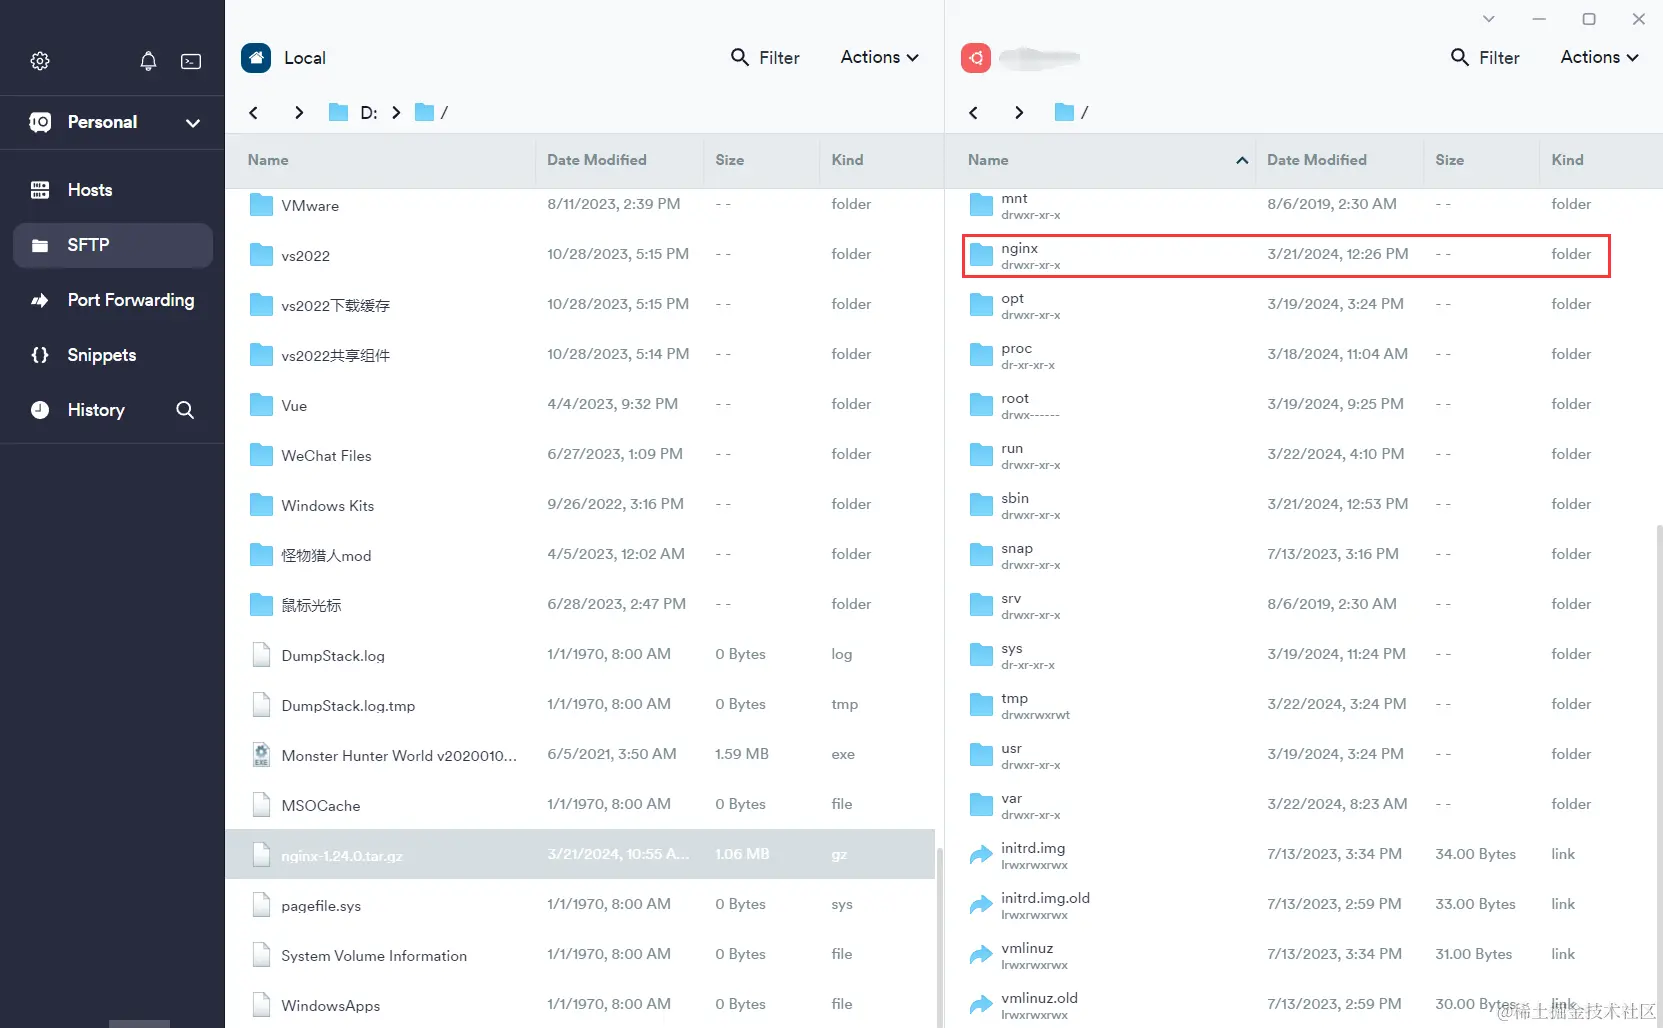Select D: drive in path breadcrumb
This screenshot has height=1028, width=1663.
[x=354, y=112]
